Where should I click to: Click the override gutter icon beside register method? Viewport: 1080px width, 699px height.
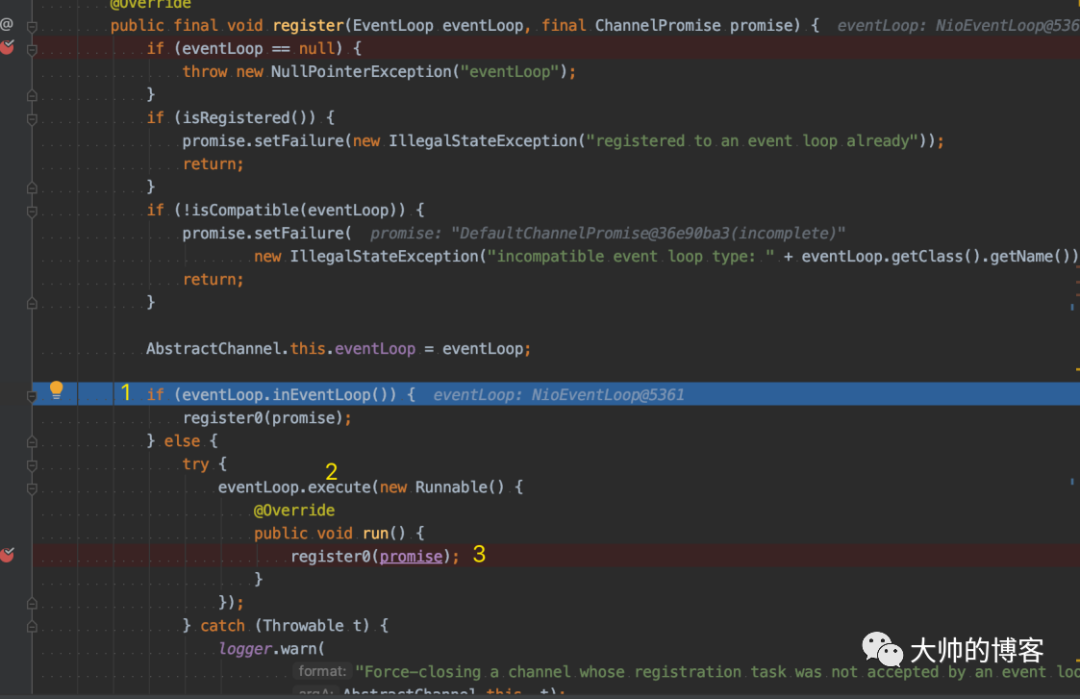6,25
